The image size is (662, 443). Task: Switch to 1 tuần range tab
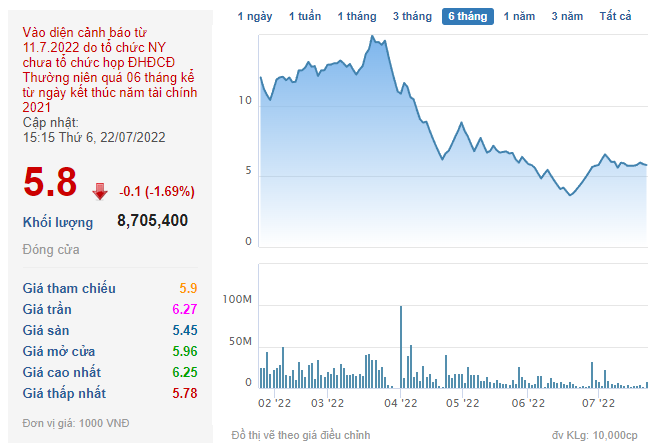(305, 17)
